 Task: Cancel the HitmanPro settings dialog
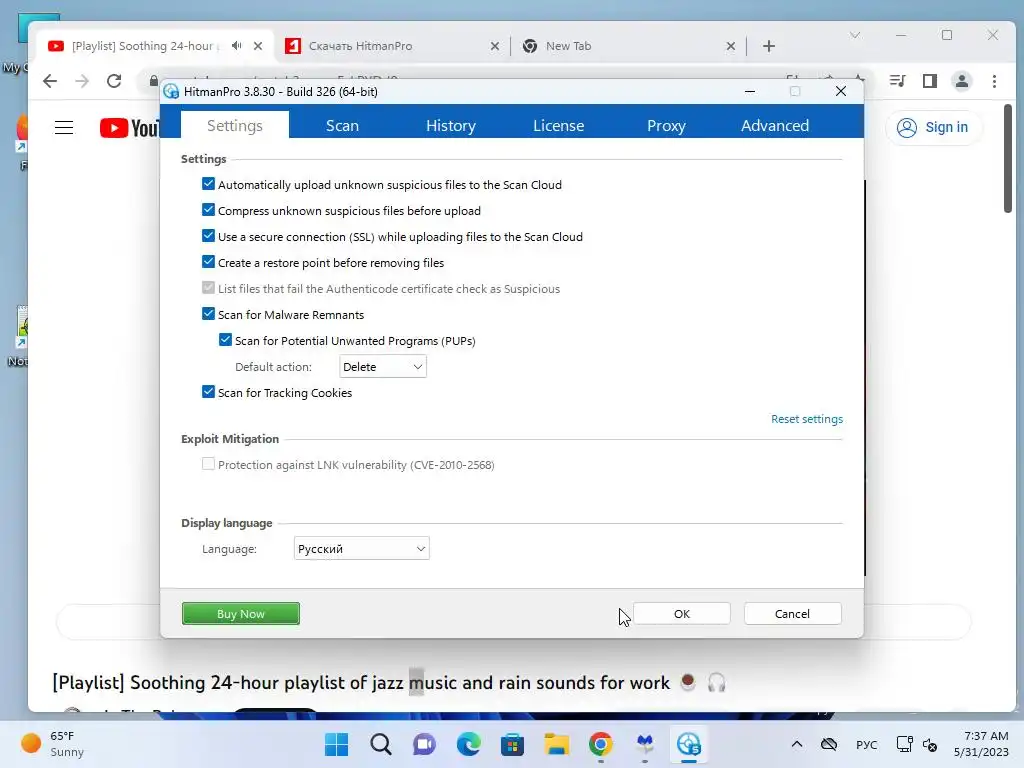792,613
